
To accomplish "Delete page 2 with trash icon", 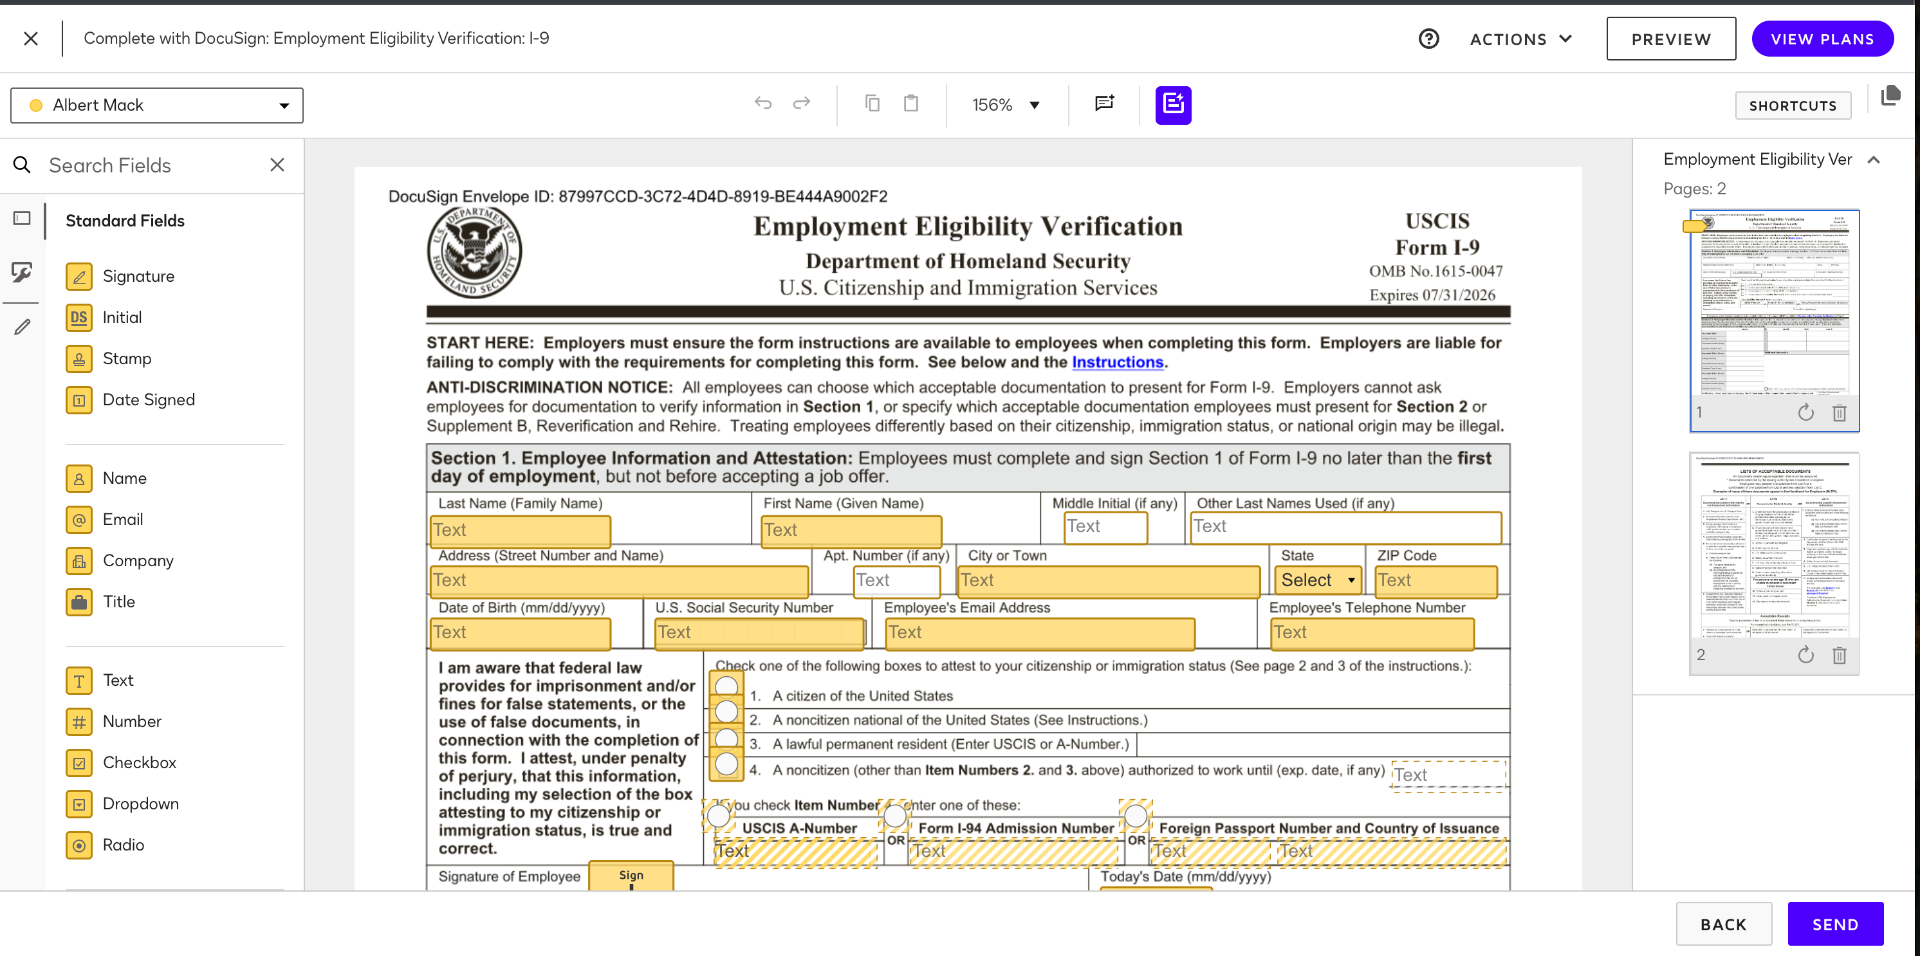I will (1839, 655).
